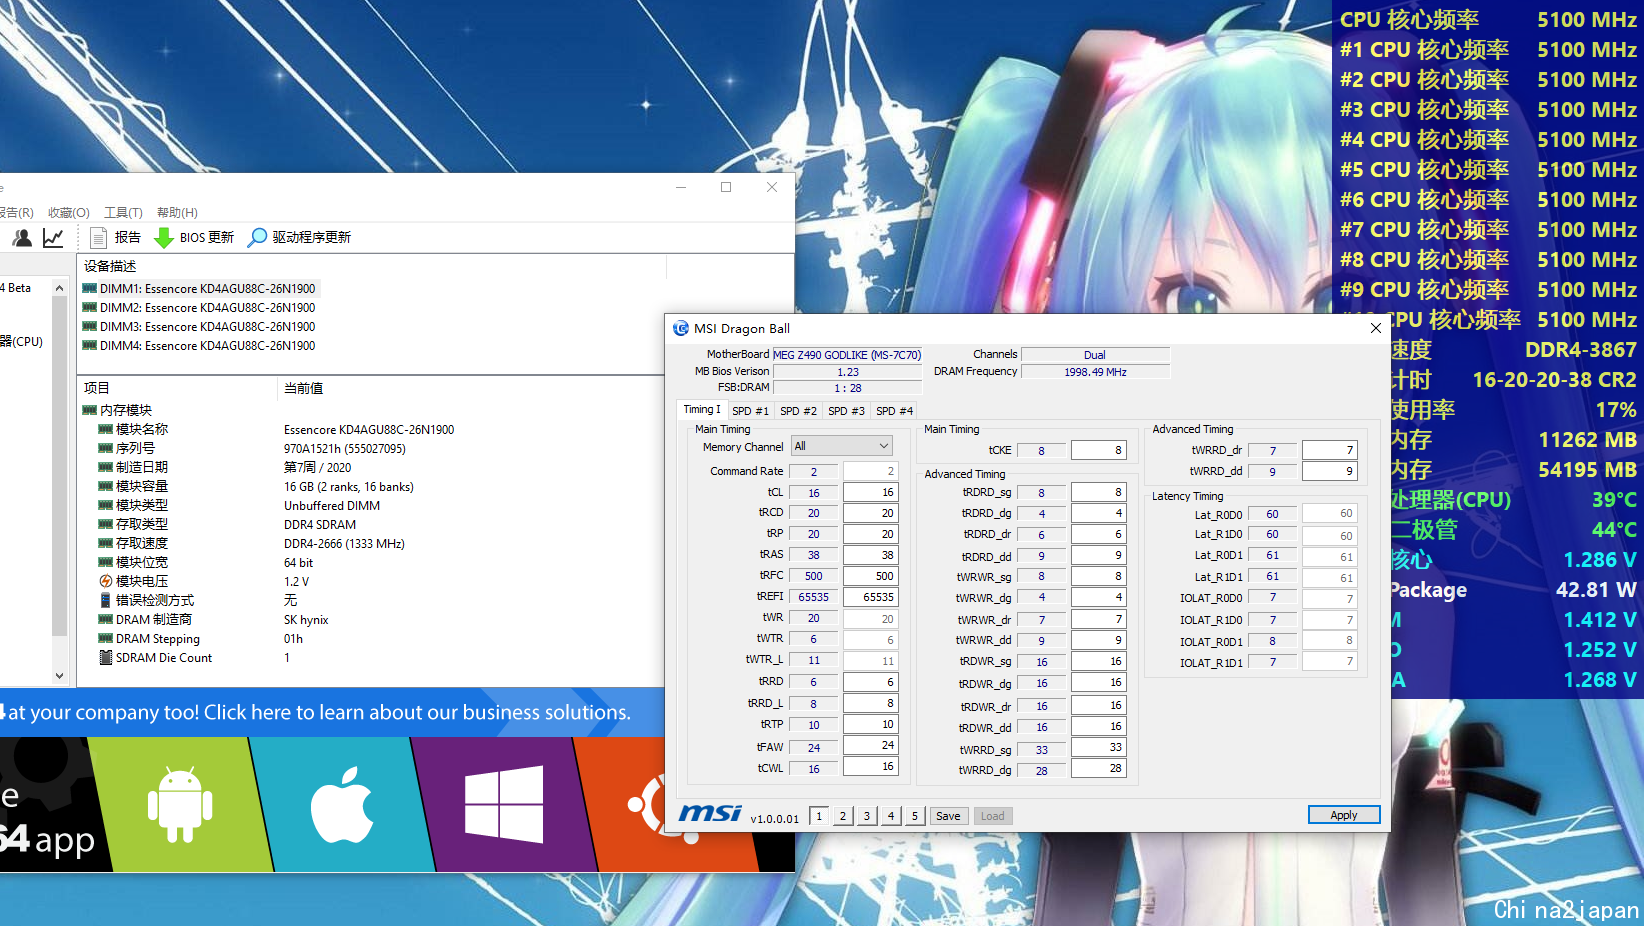The height and width of the screenshot is (926, 1644).
Task: Click the tREFI editable value field
Action: coord(870,597)
